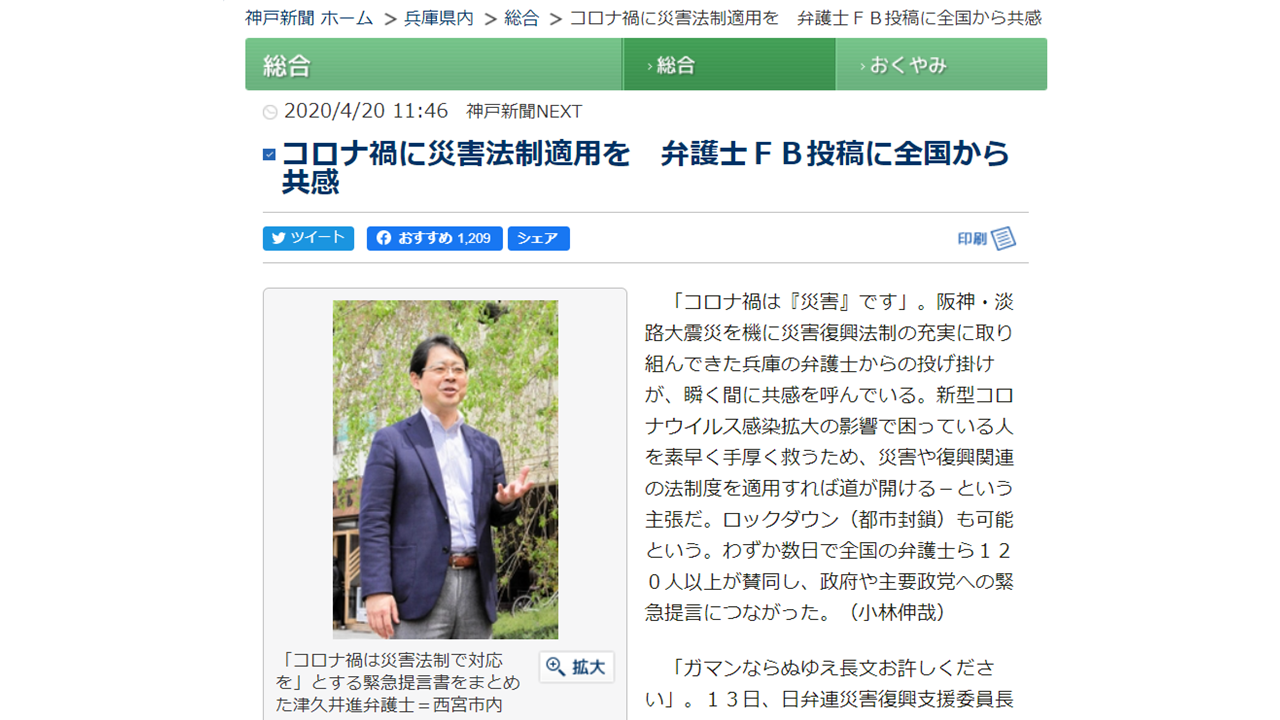Open 神戸新聞 ホーム breadcrumb link
This screenshot has width=1280, height=720.
(x=309, y=18)
